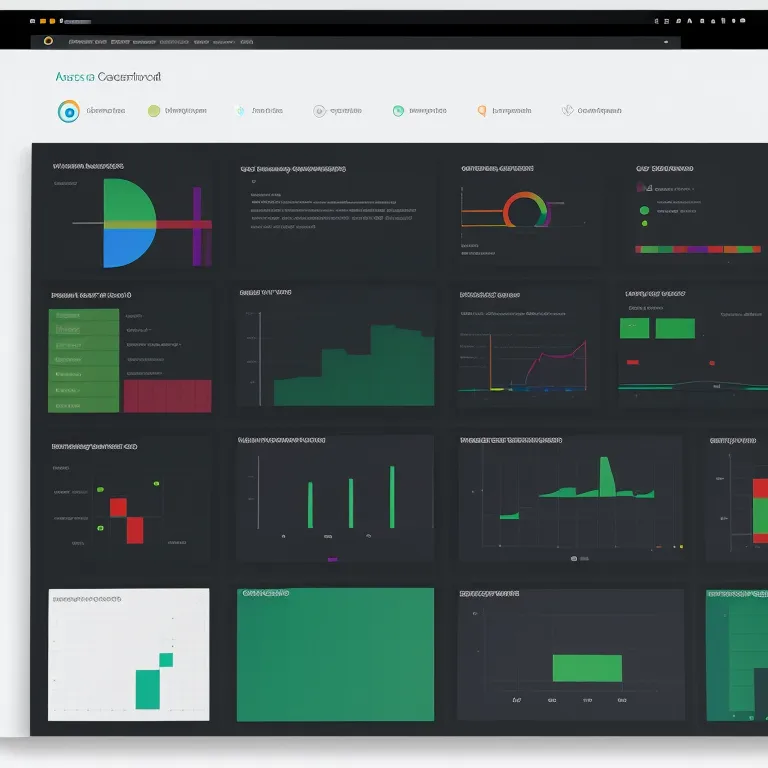
Task: Click the last tab label in navigation row
Action: click(x=600, y=111)
